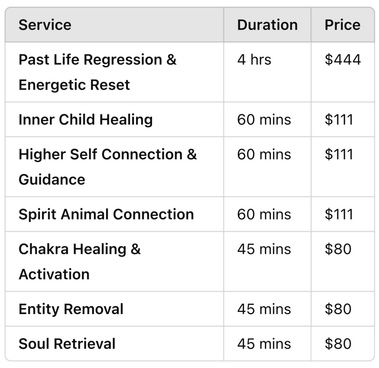Click the Soul Retrieval service name
The width and height of the screenshot is (379, 368).
point(67,344)
